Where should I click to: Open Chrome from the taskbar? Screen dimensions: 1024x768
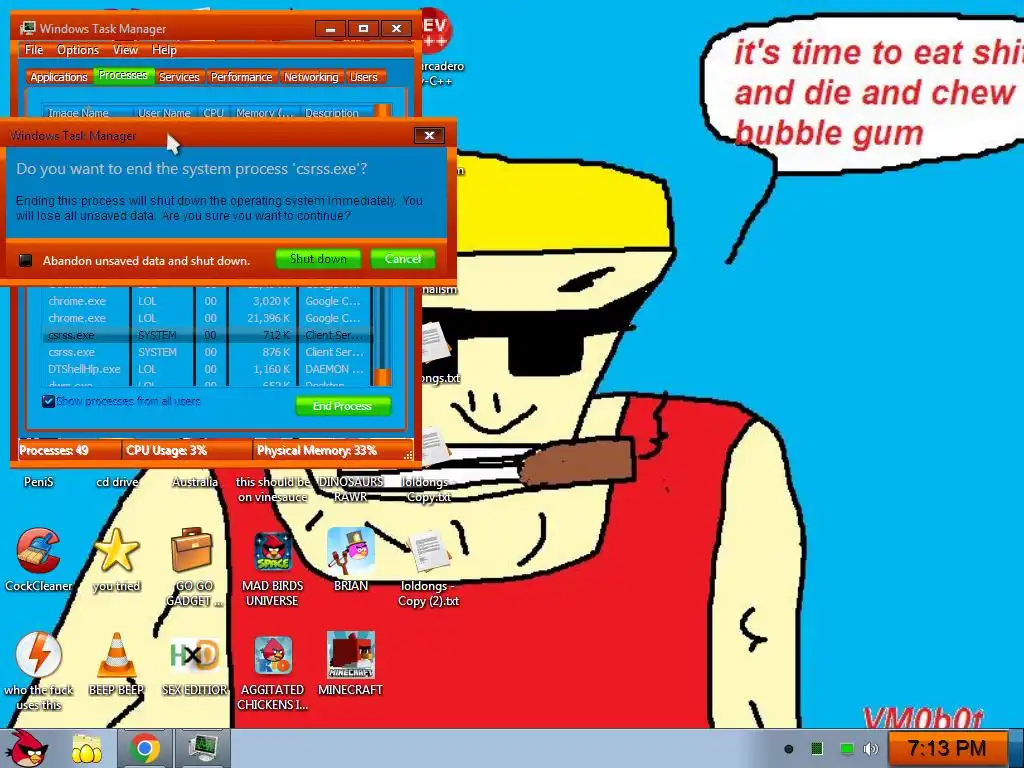coord(144,748)
